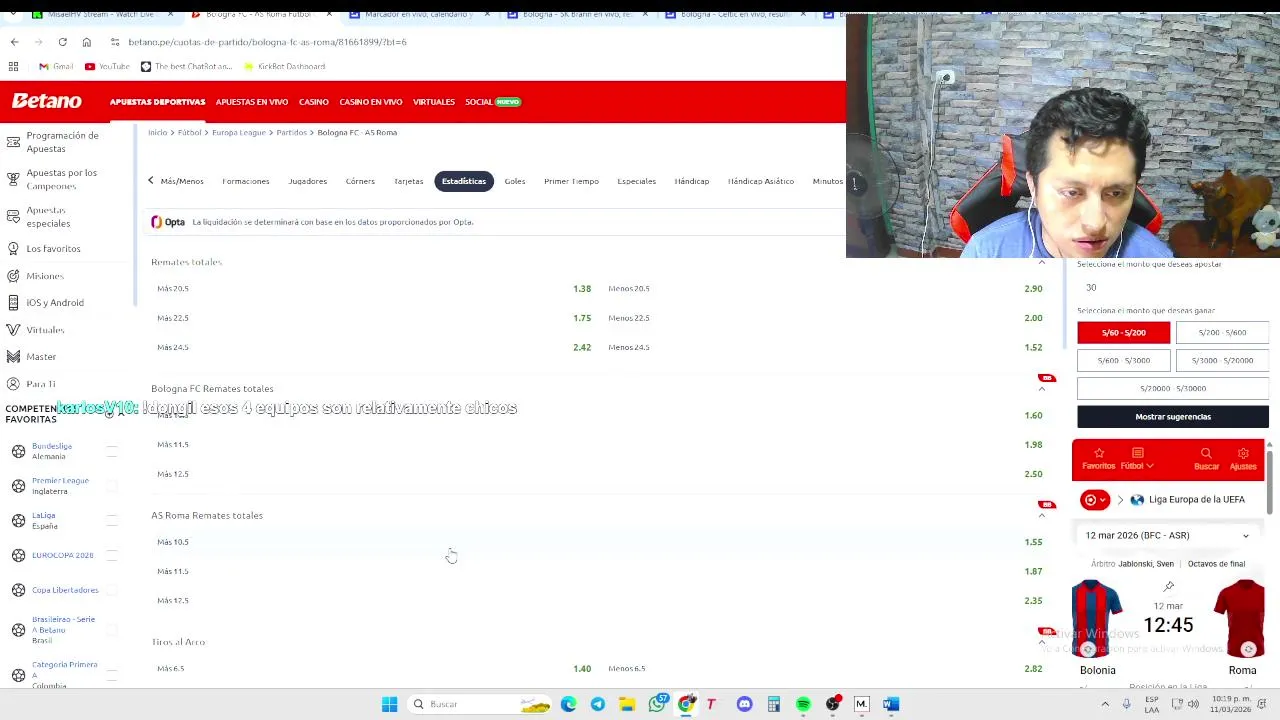
Task: Go back in browser history
Action: point(14,42)
